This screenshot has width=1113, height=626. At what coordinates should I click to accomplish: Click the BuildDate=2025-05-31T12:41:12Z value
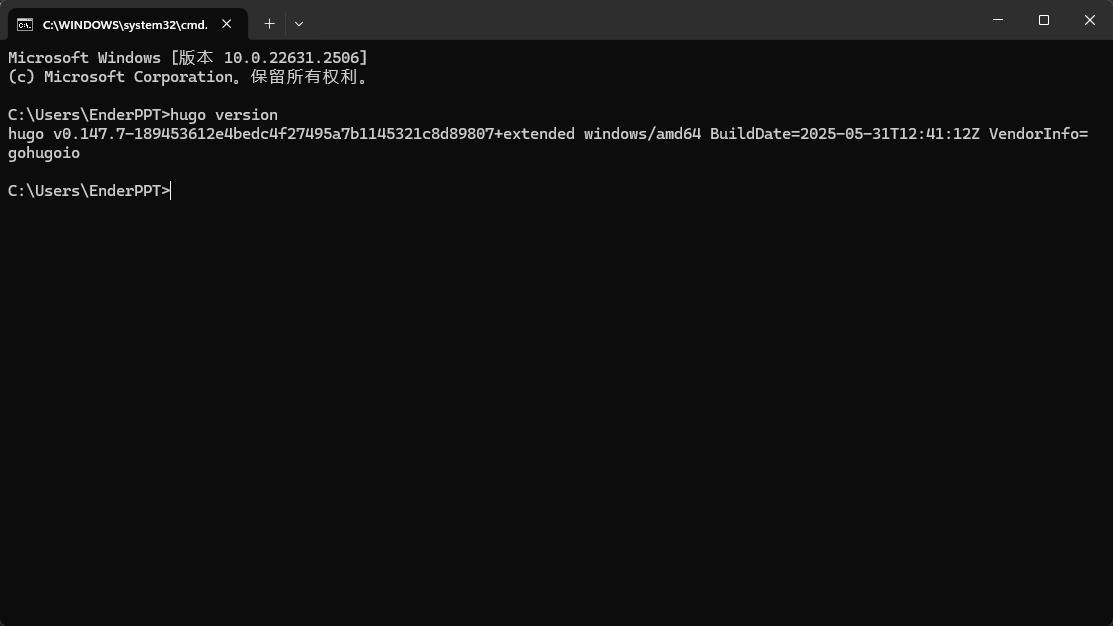pyautogui.click(x=845, y=134)
